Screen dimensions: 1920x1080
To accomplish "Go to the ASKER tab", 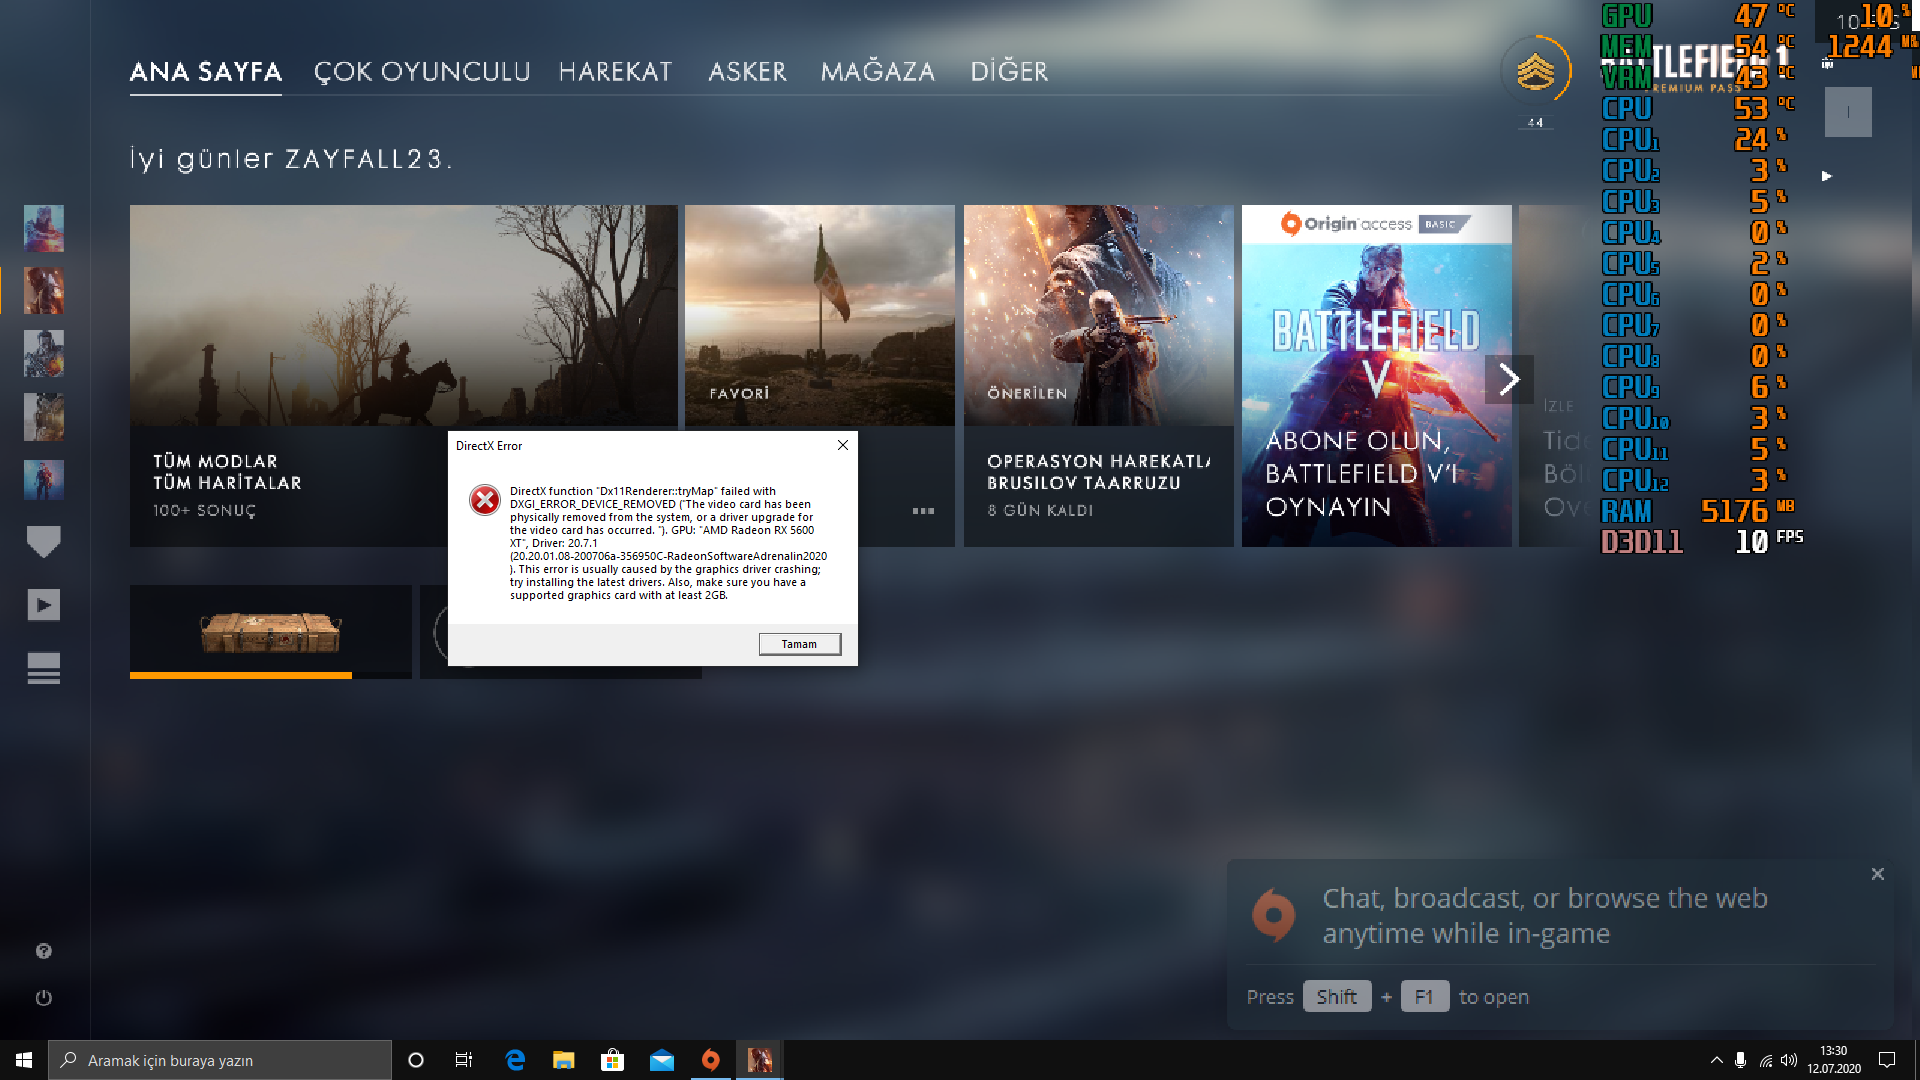I will tap(748, 72).
